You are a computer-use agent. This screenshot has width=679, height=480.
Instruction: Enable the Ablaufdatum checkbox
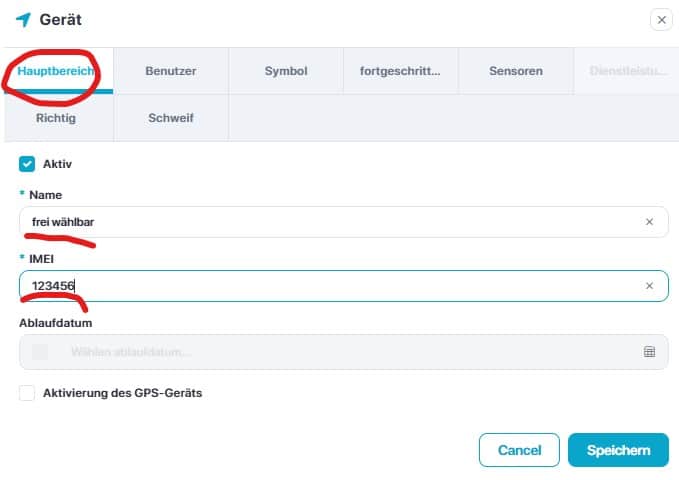(40, 352)
